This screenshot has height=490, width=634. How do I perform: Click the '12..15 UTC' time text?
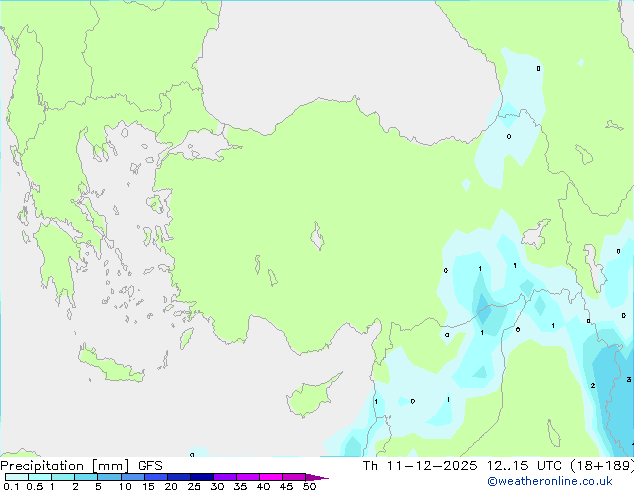pos(524,466)
